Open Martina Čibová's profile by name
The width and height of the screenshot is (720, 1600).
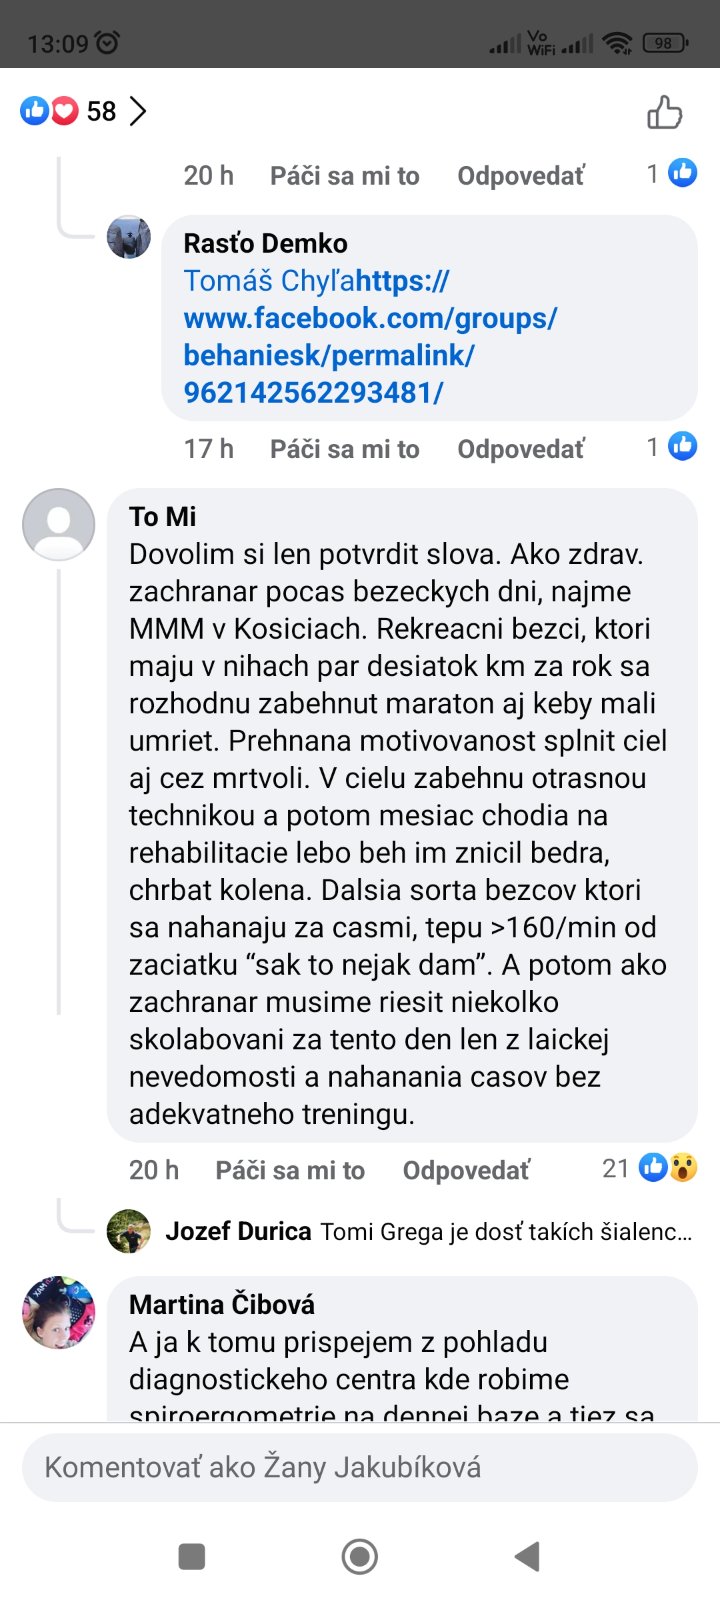coord(222,1304)
